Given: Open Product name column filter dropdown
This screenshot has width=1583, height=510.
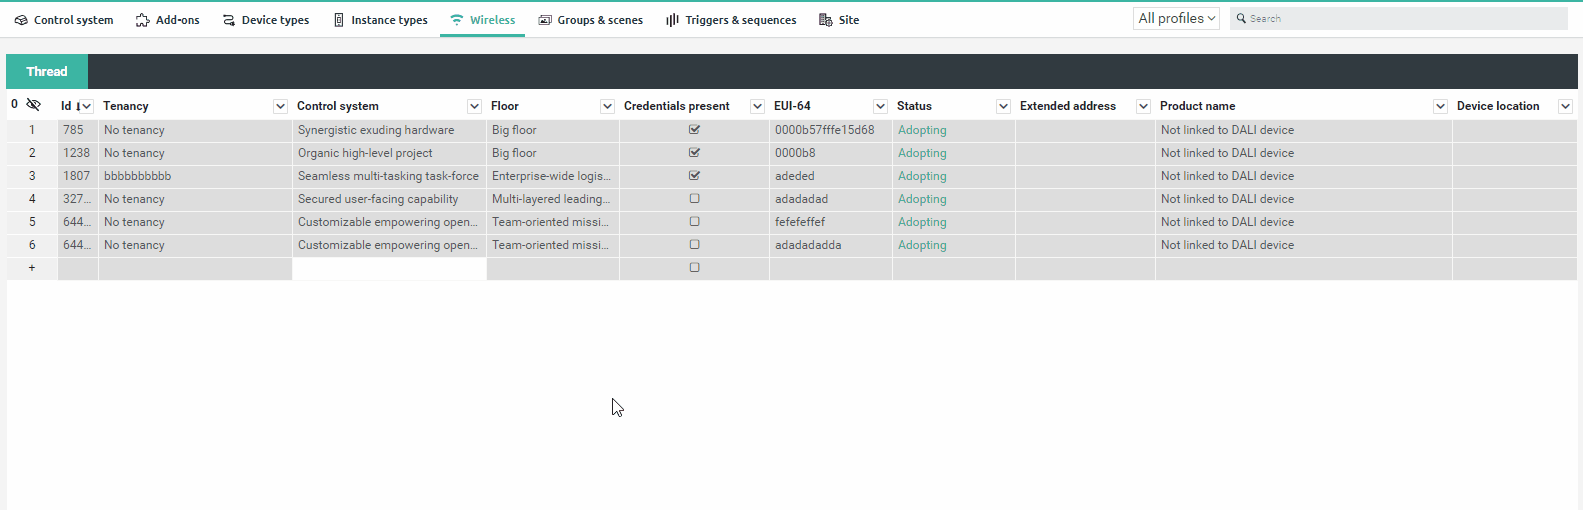Looking at the screenshot, I should coord(1440,106).
